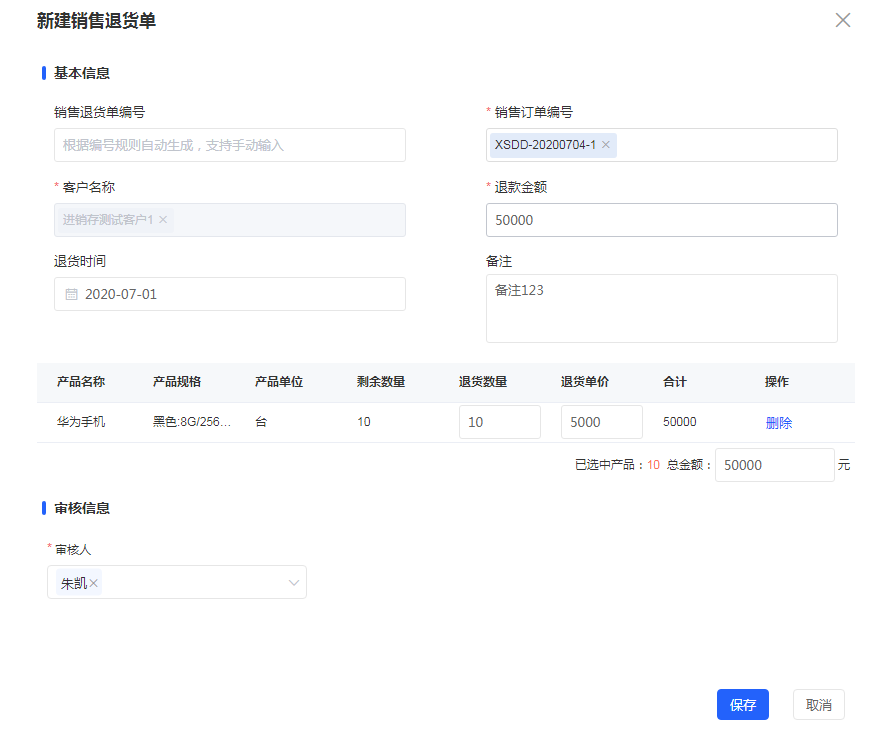Cancel the form with 取消
872x730 pixels.
tap(819, 705)
